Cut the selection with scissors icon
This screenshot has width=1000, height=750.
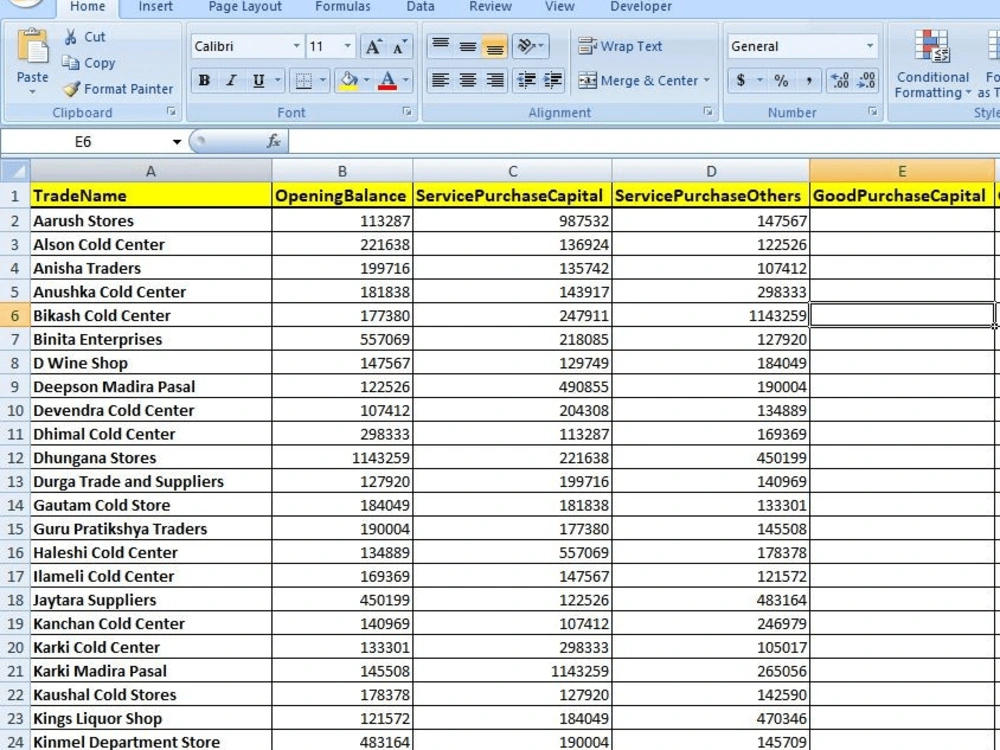70,37
